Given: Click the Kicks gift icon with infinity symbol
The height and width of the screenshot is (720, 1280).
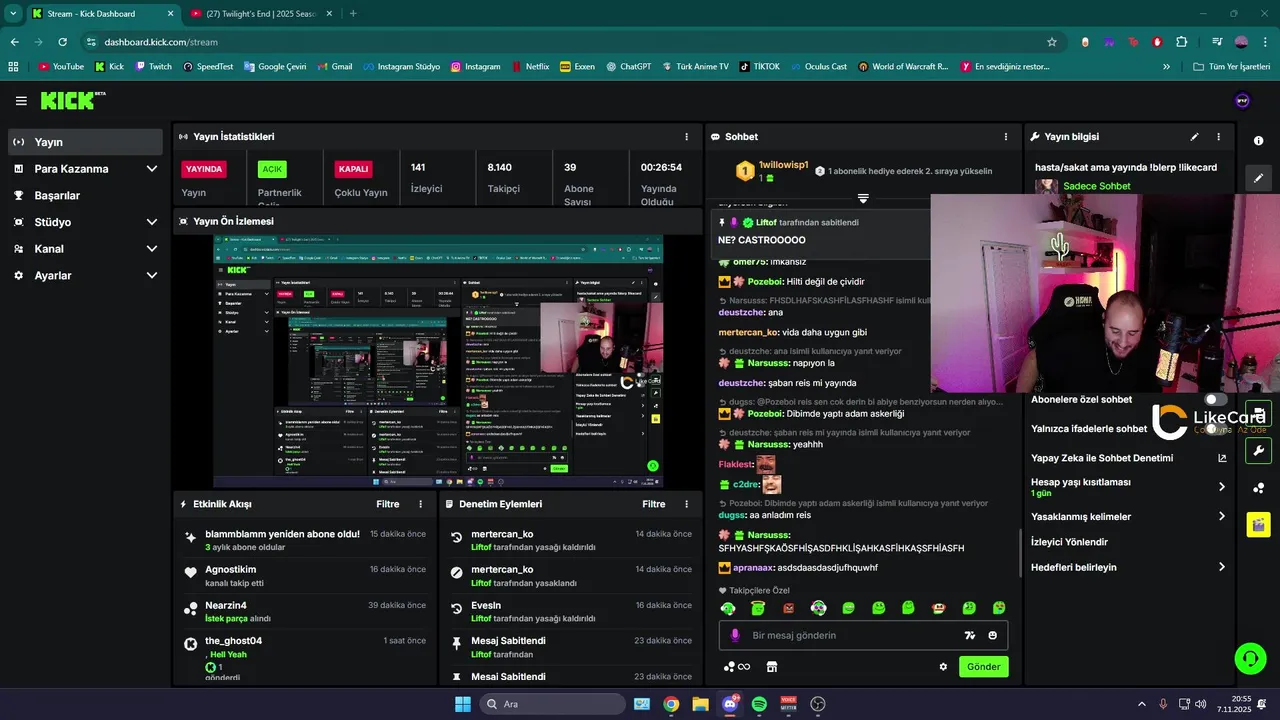Looking at the screenshot, I should coord(737,667).
